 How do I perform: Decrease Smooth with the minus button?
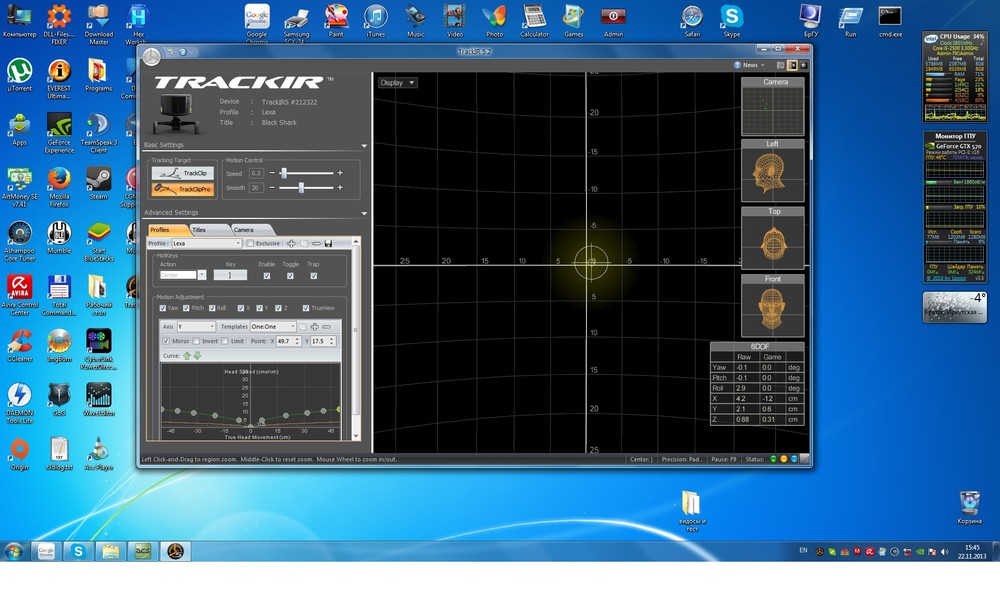point(272,187)
